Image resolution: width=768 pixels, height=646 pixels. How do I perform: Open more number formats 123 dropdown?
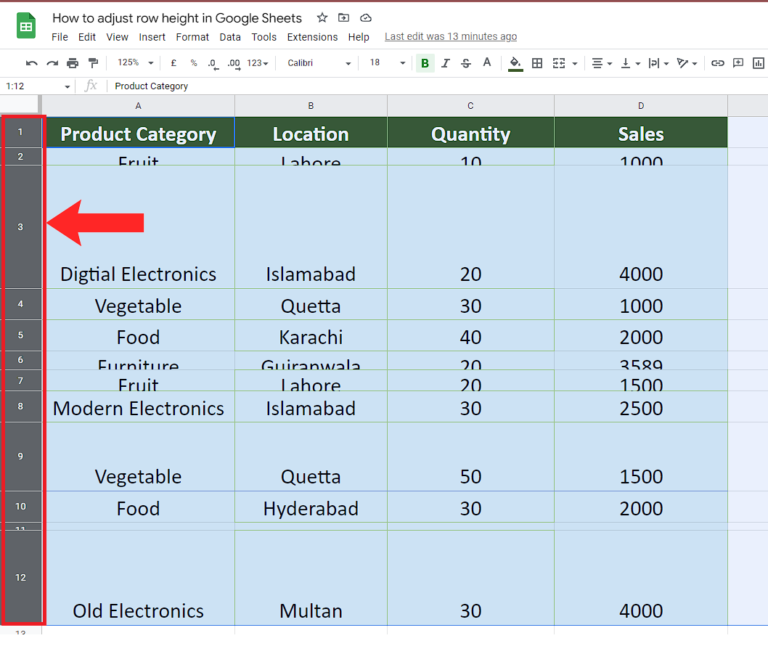tap(258, 63)
